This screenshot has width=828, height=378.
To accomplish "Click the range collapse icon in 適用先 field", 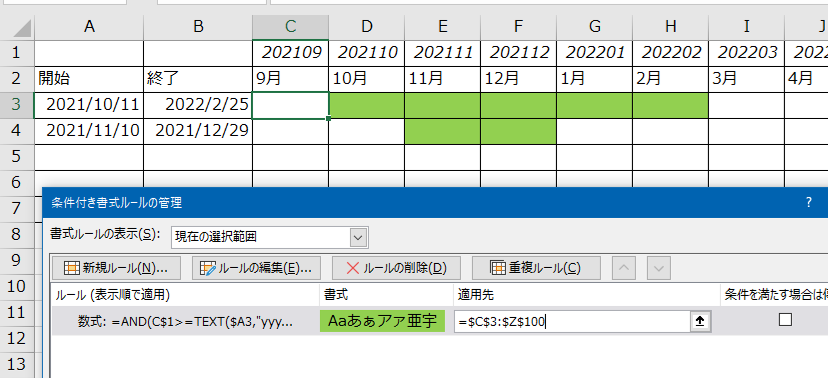I will [700, 321].
